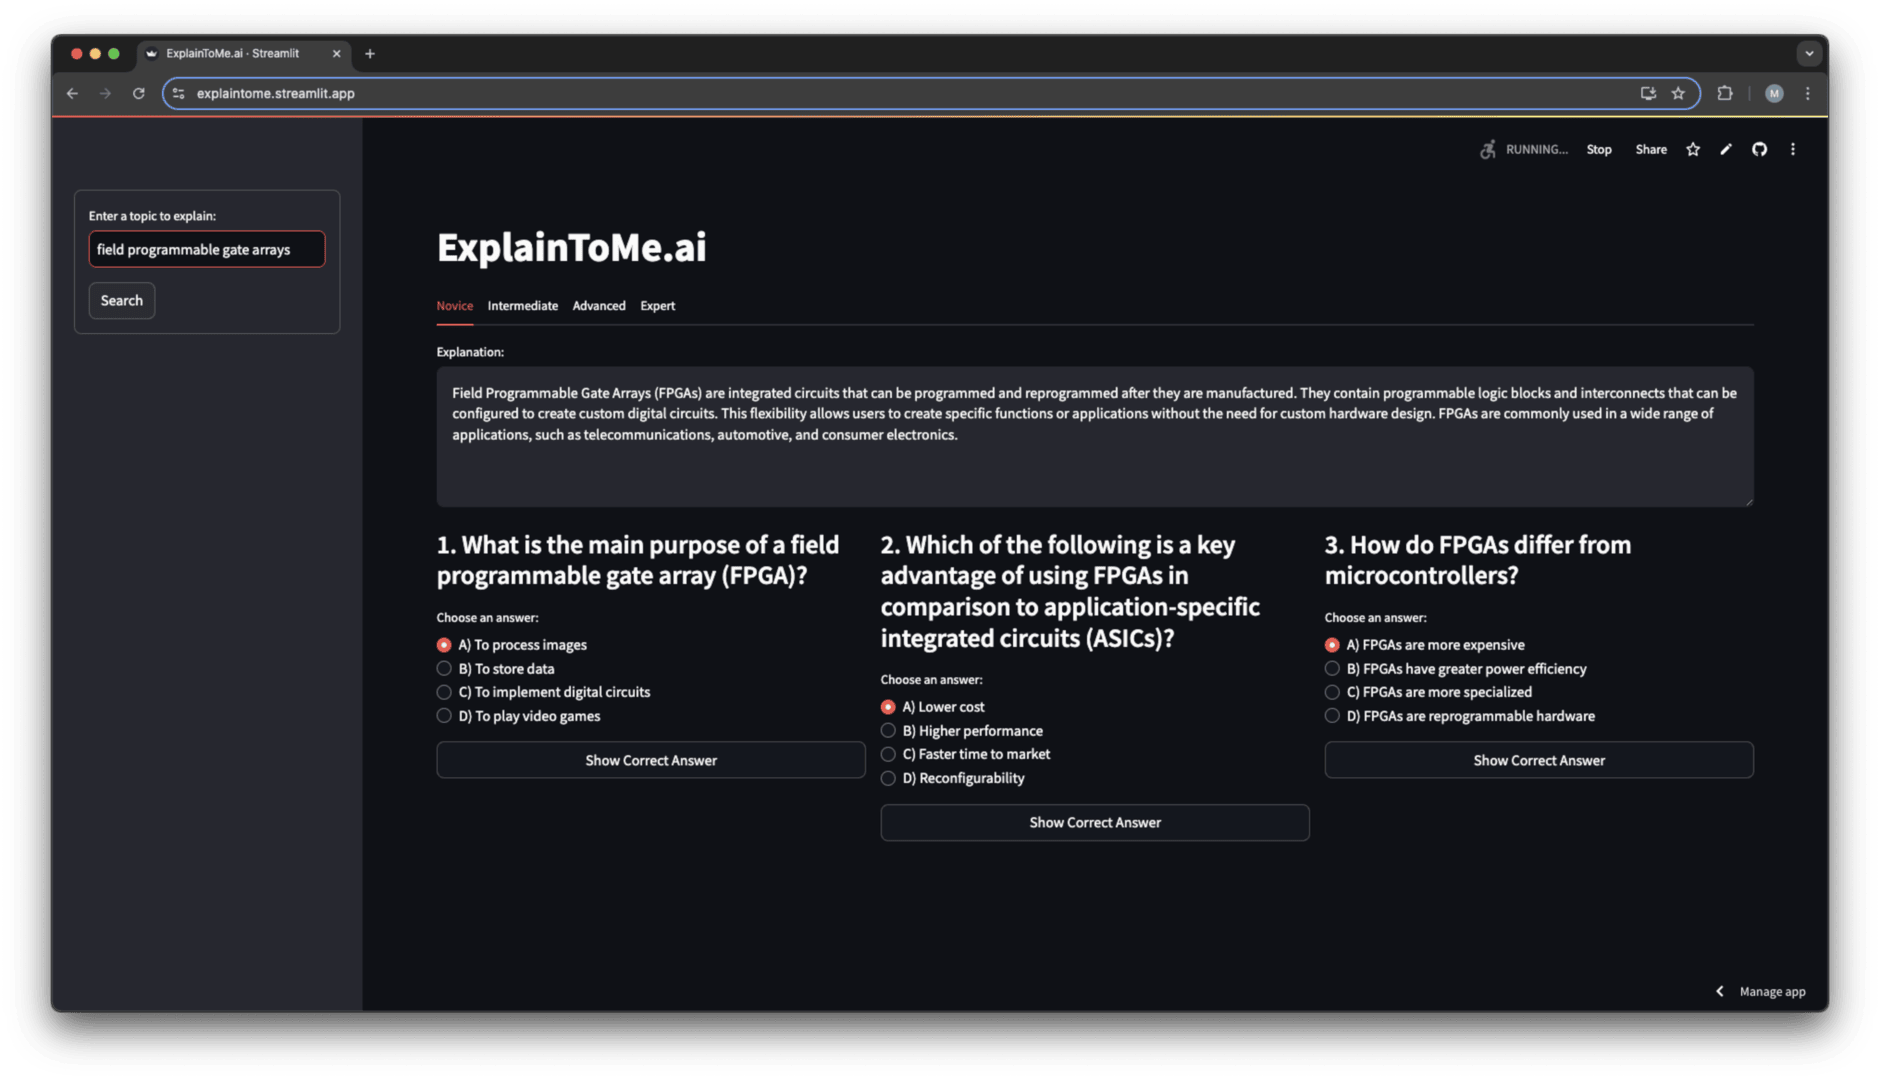Click the yellow macOS window minimize button
The height and width of the screenshot is (1080, 1880).
(x=95, y=54)
